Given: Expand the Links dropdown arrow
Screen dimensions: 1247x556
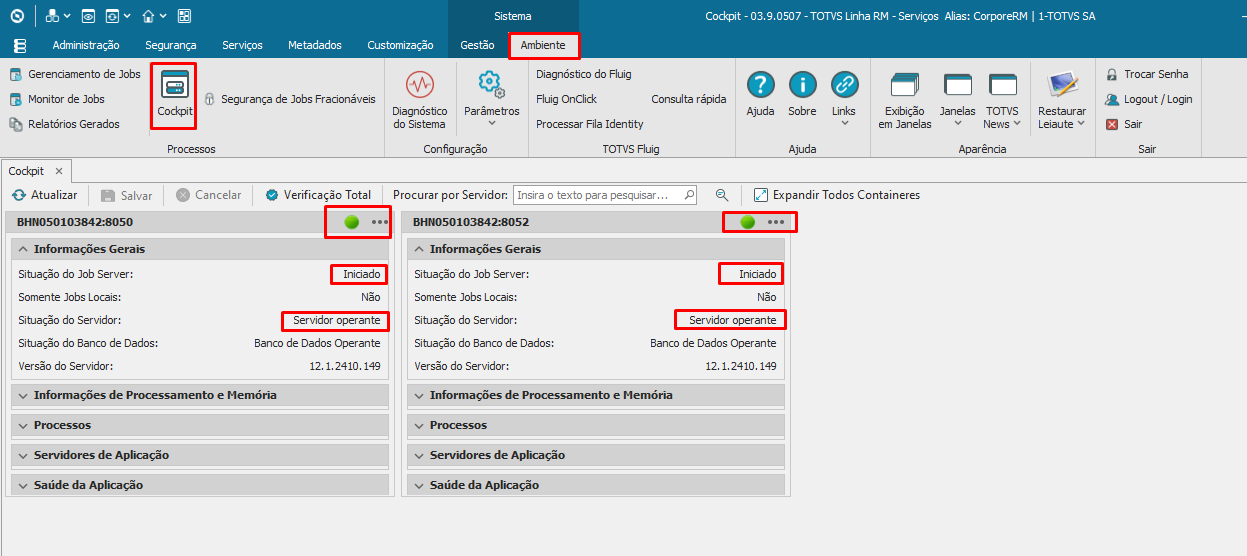Looking at the screenshot, I should point(844,124).
